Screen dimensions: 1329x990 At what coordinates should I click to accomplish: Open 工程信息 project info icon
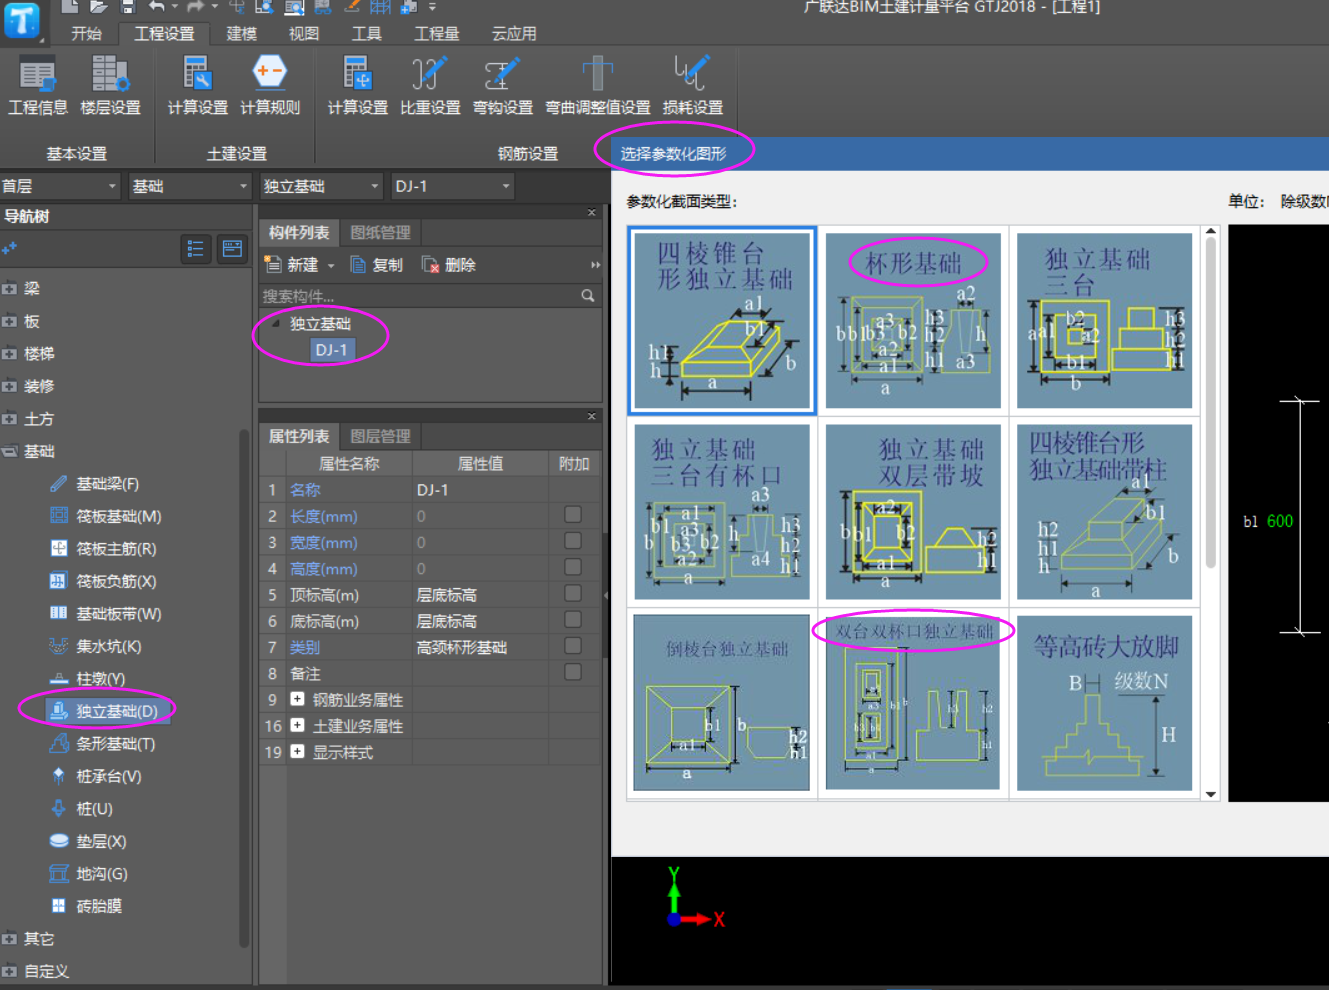pos(38,86)
